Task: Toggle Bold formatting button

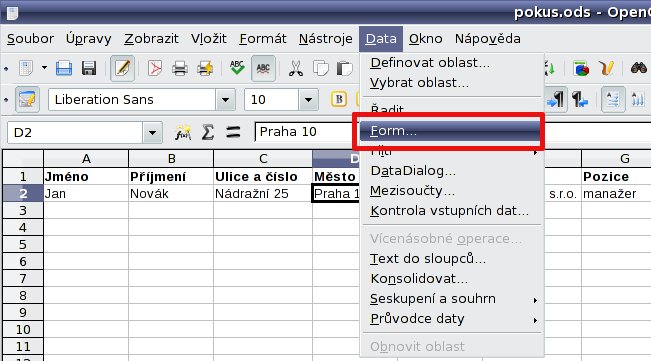Action: click(x=339, y=100)
